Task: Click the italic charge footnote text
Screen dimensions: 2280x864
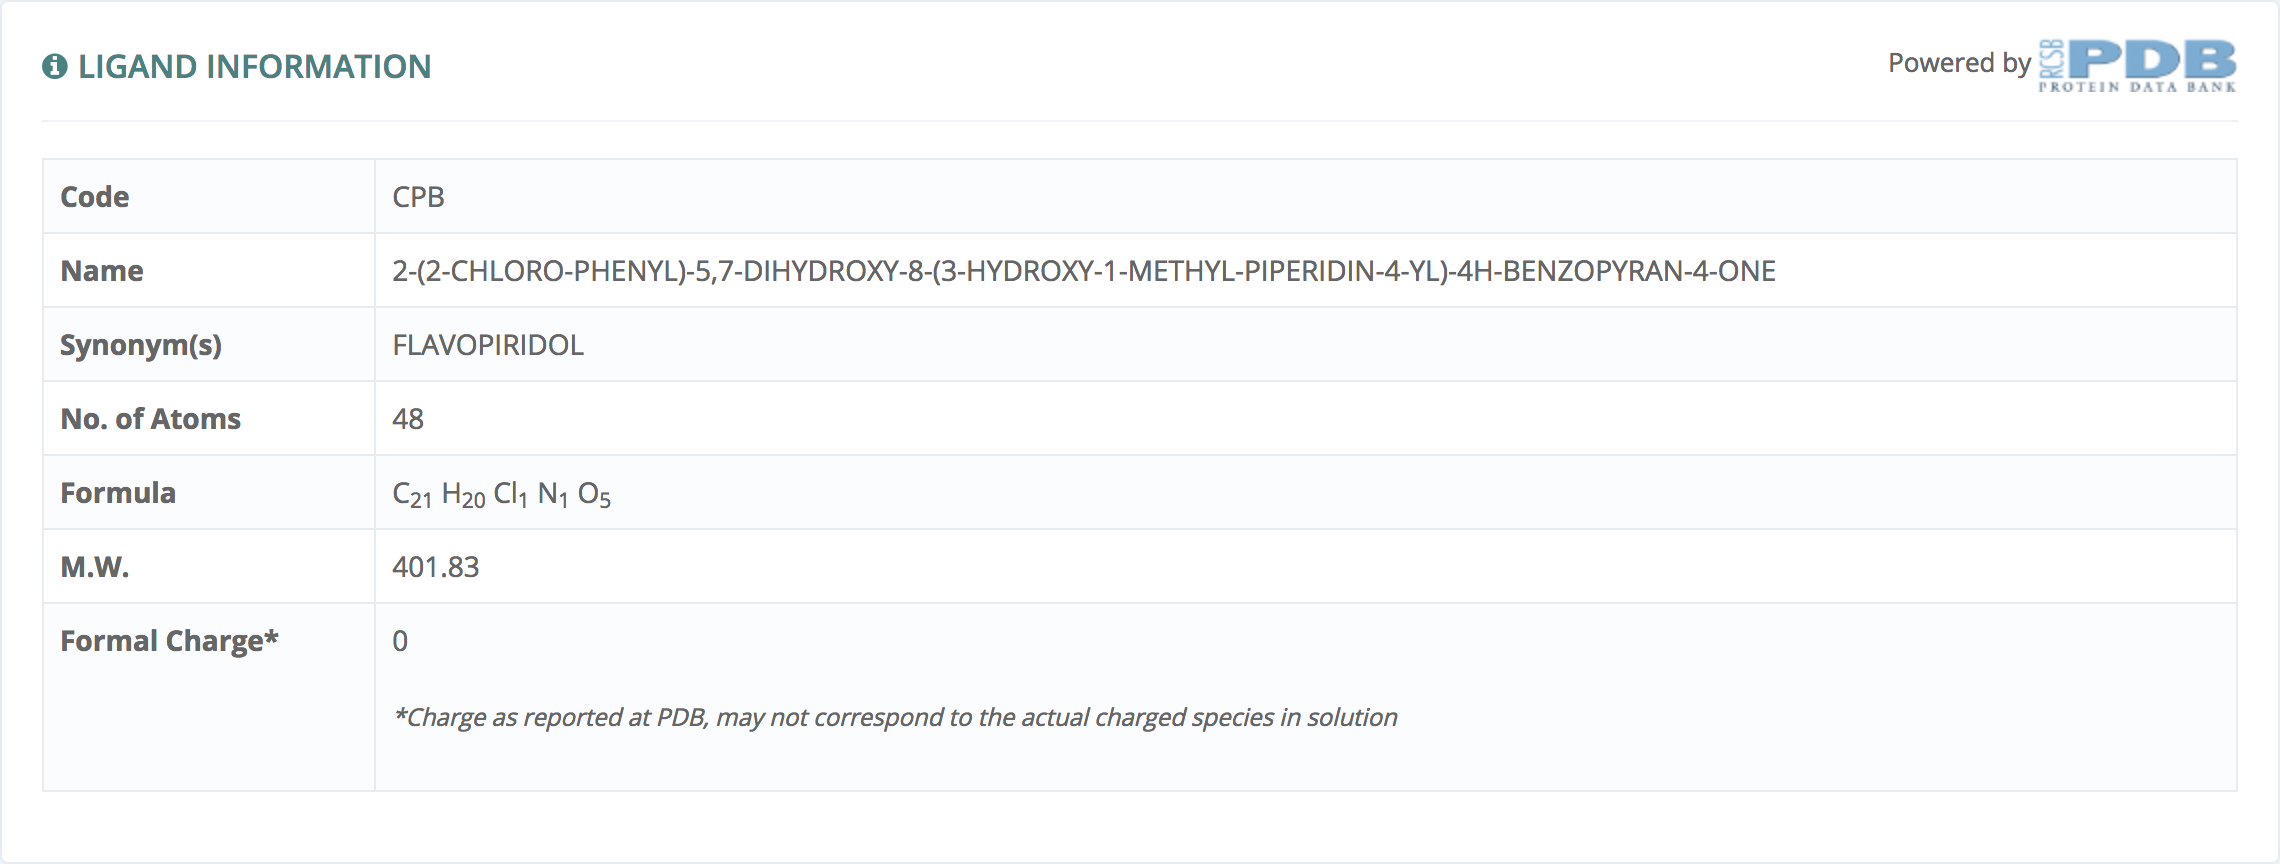Action: [x=895, y=717]
